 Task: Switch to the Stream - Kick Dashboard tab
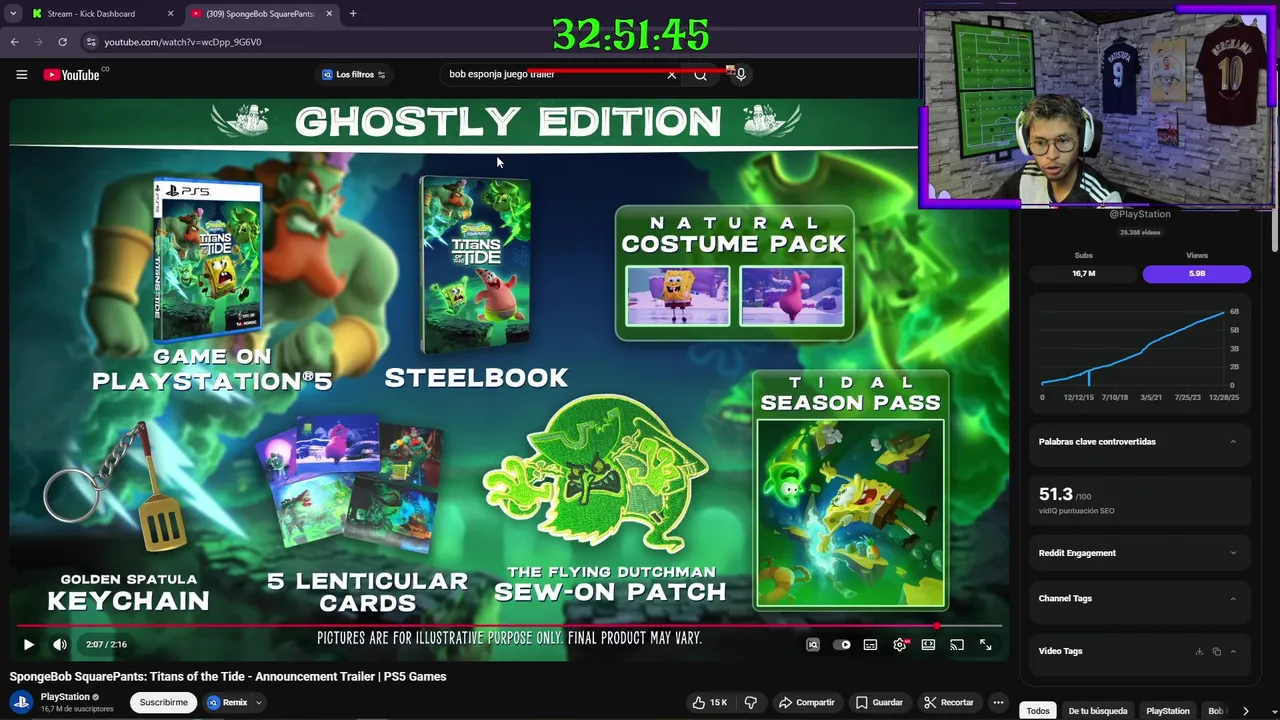point(91,14)
